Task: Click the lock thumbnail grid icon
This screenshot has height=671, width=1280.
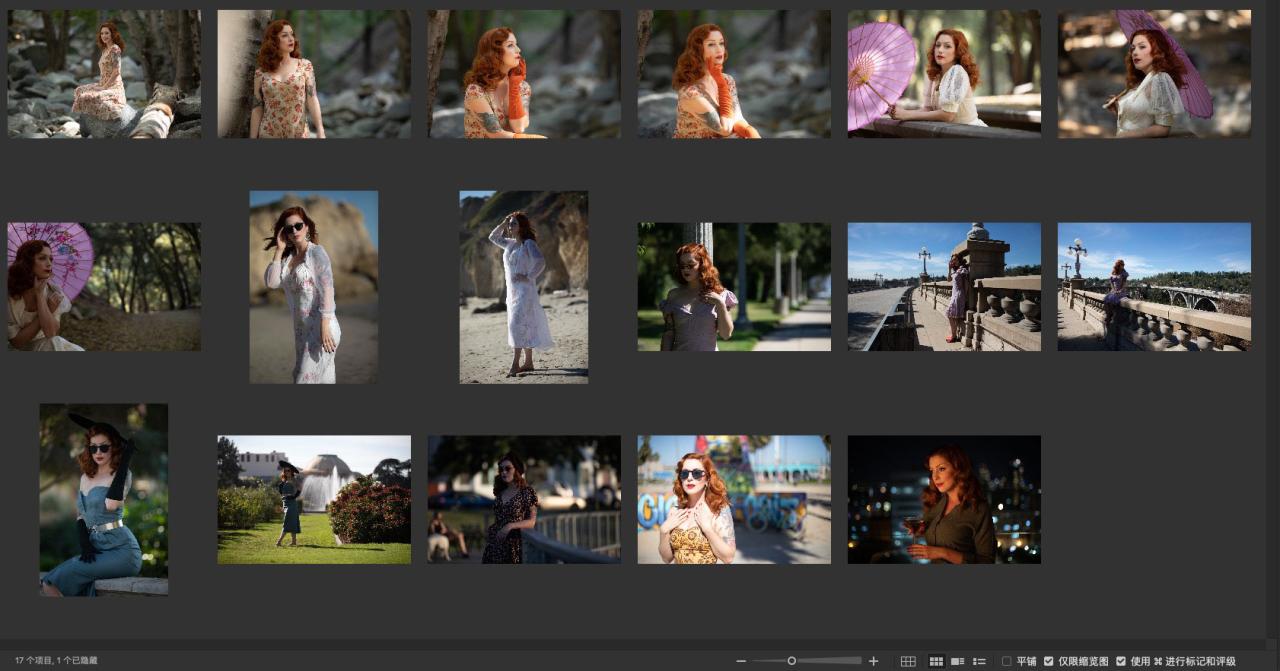Action: point(908,661)
